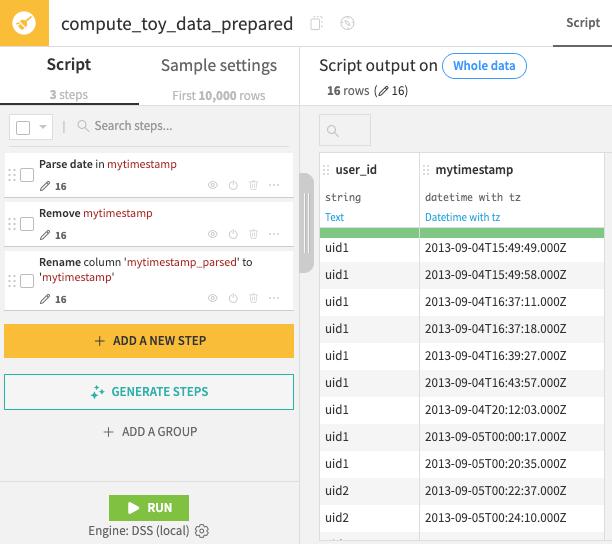This screenshot has height=544, width=612.
Task: Open engine settings gear next to DSS (local)
Action: [202, 531]
